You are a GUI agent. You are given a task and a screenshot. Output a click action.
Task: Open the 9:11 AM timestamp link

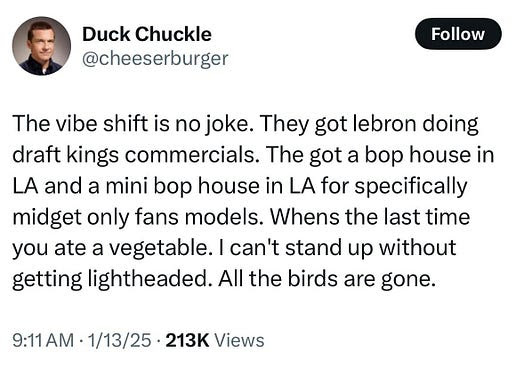pos(43,340)
